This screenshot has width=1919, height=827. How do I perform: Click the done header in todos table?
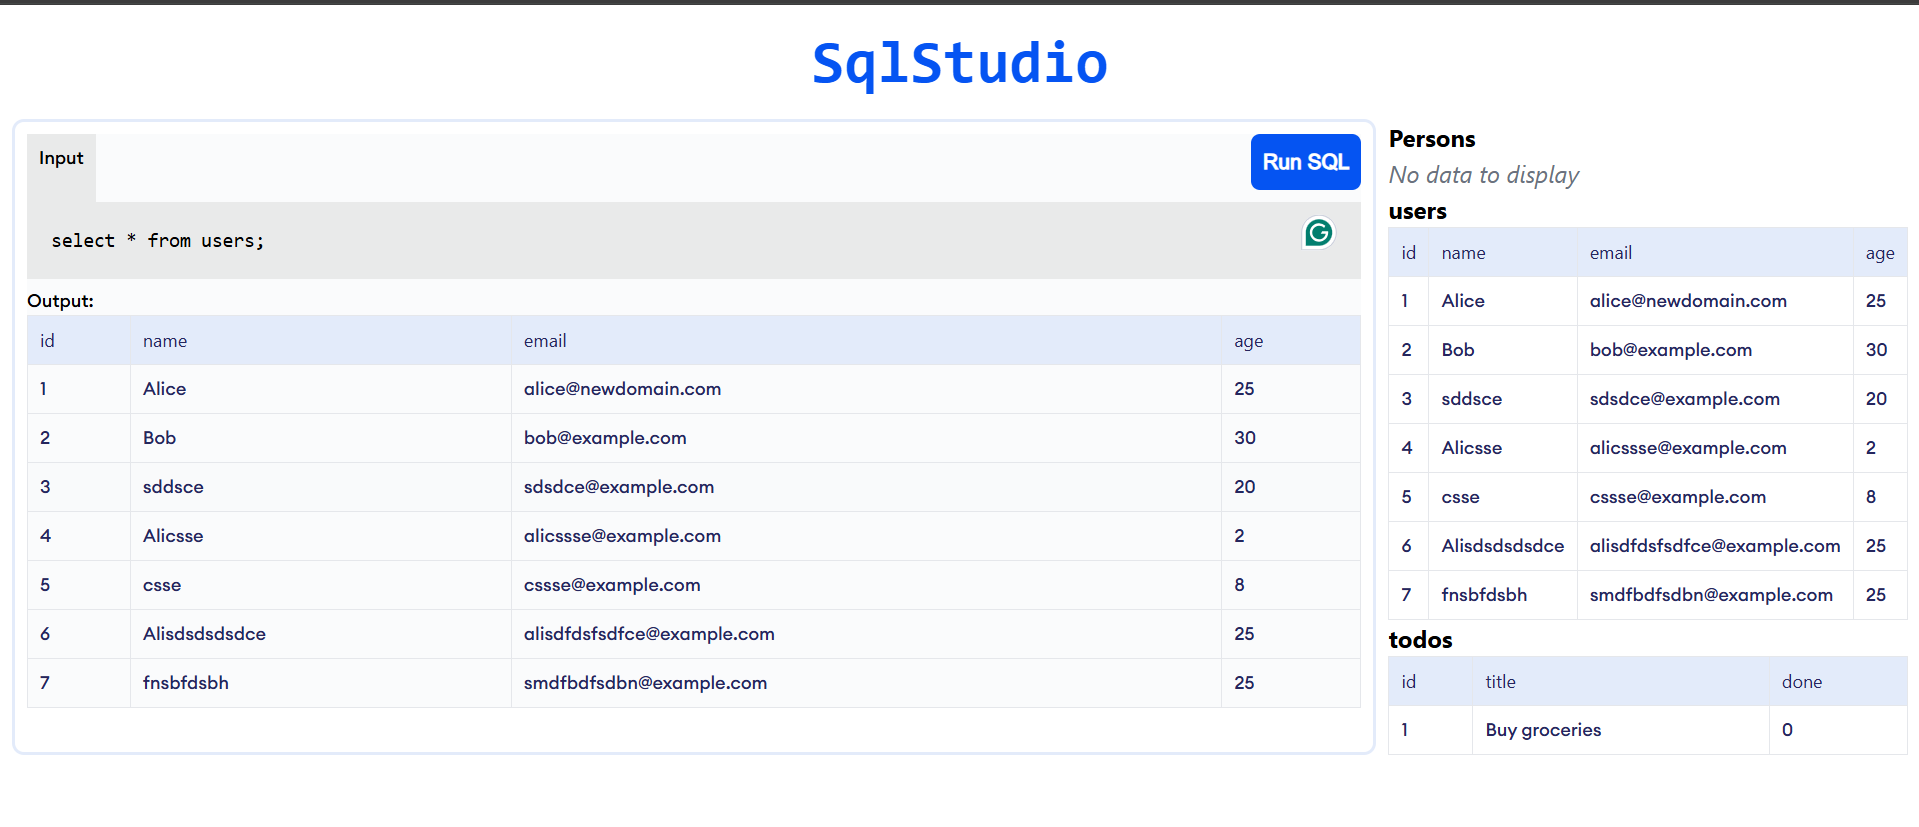click(x=1838, y=682)
